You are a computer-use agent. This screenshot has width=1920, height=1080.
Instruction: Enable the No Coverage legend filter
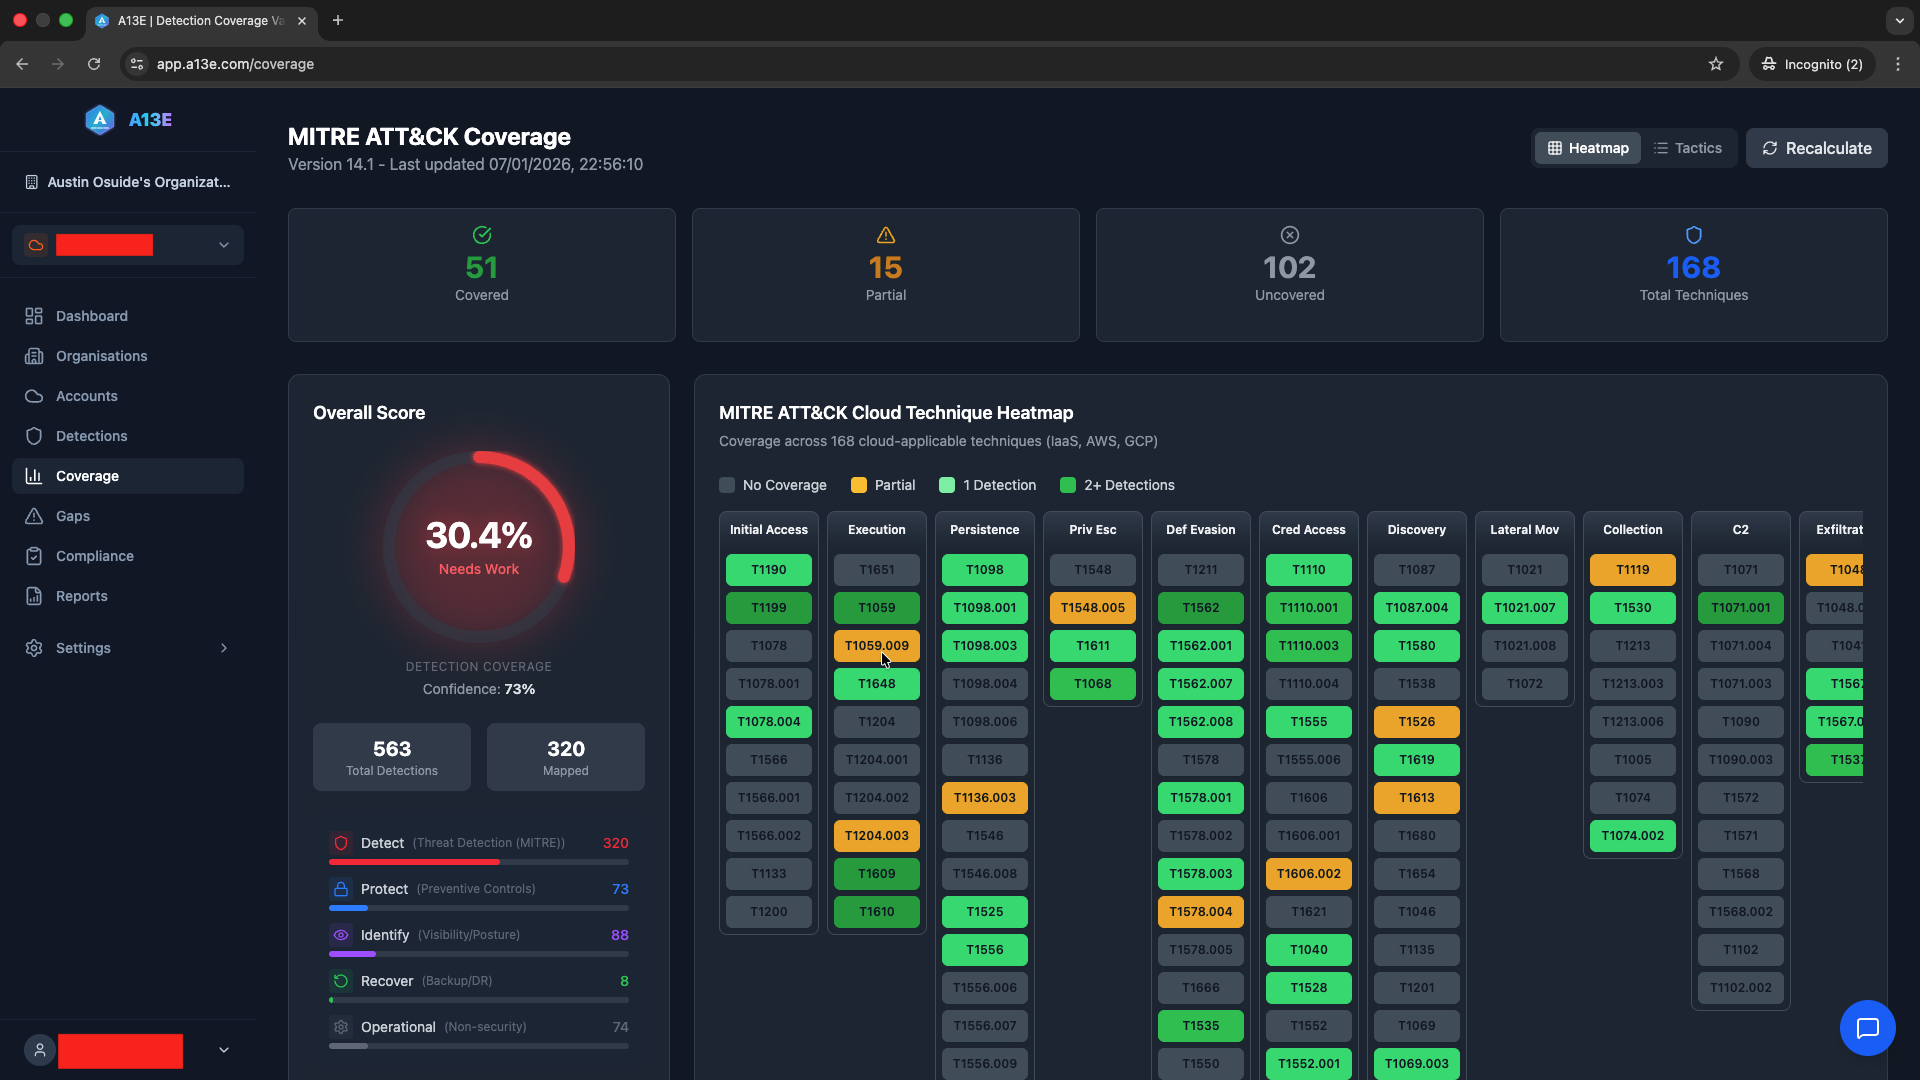727,485
